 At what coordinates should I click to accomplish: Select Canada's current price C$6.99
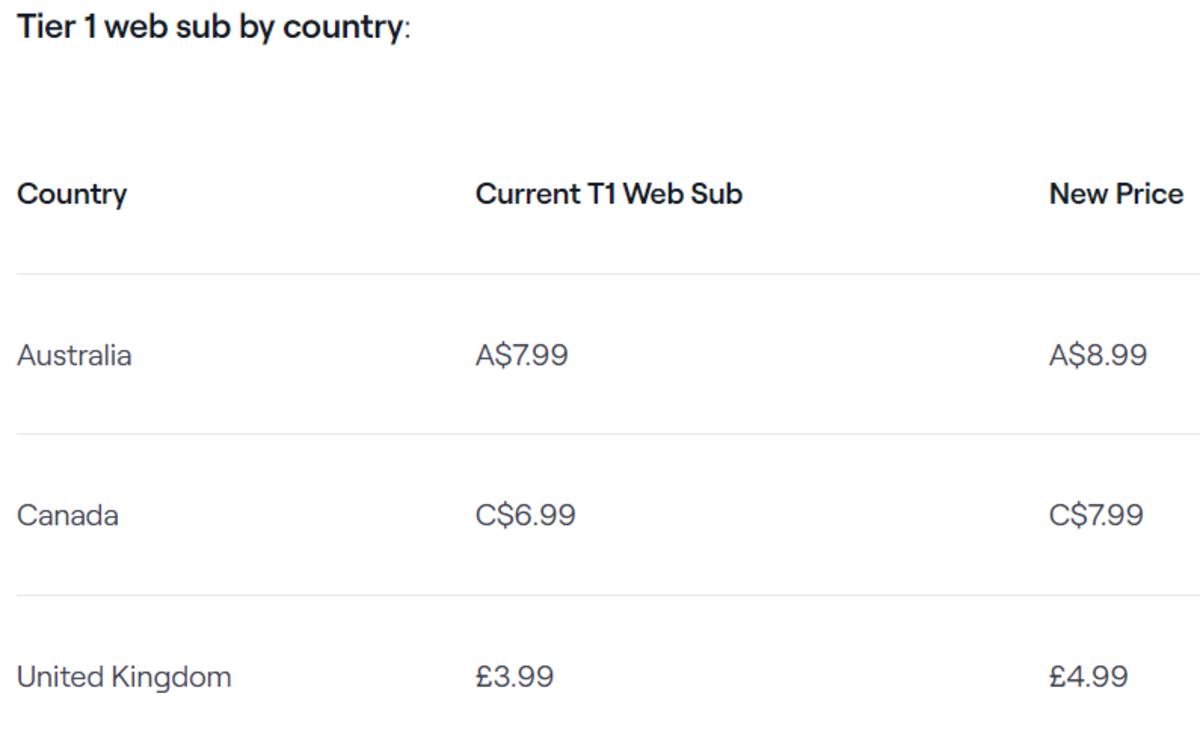526,516
